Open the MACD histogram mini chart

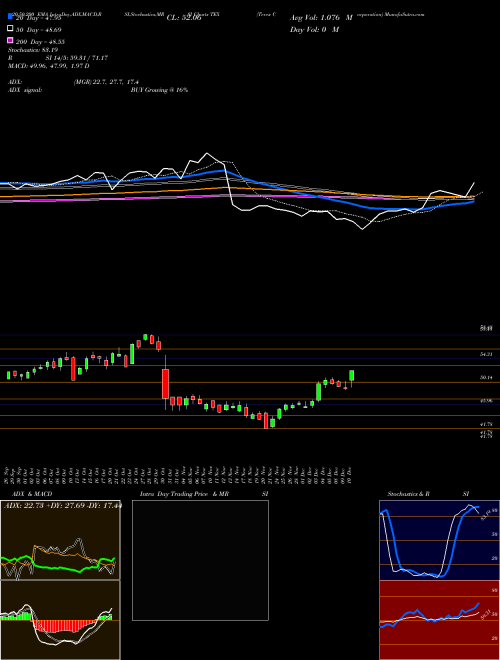coord(60,620)
